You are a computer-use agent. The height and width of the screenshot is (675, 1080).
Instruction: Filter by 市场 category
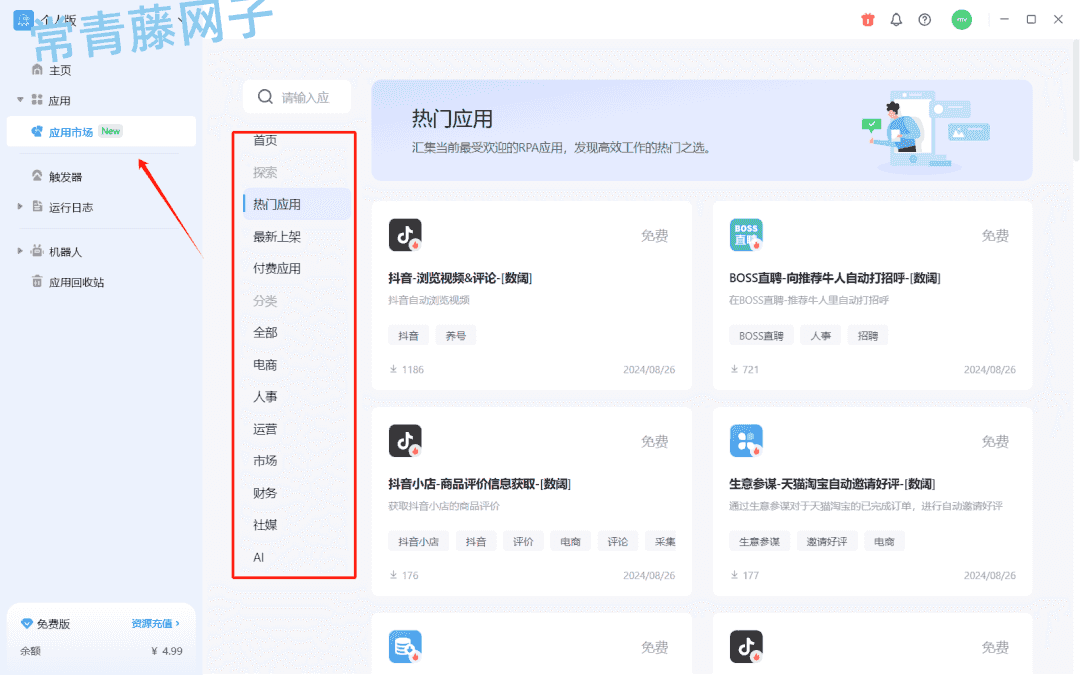[265, 461]
